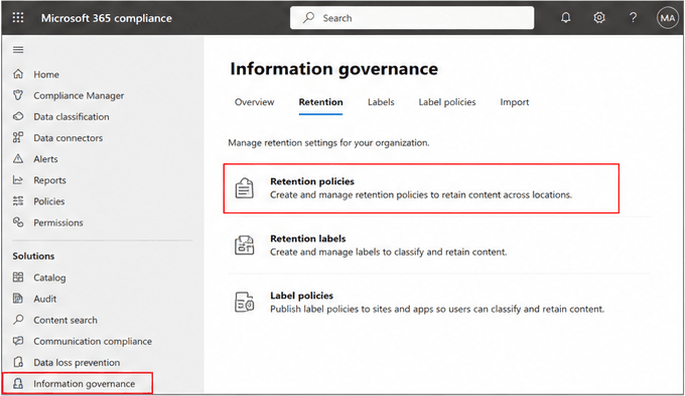This screenshot has height=396, width=685.
Task: Open the Import tab
Action: coord(514,102)
